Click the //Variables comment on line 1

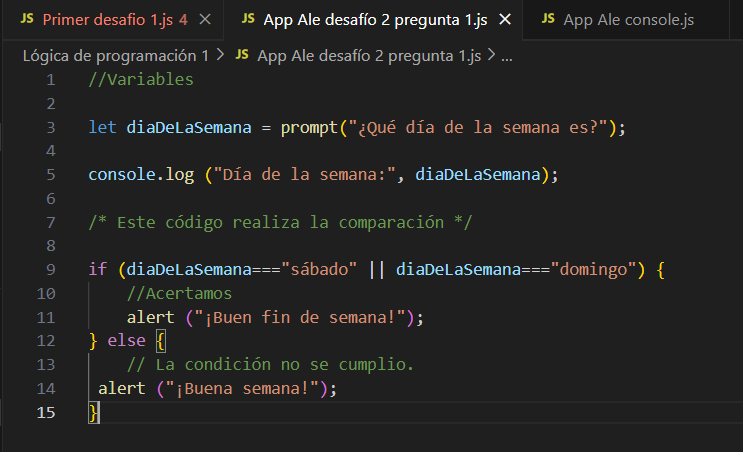[x=141, y=79]
